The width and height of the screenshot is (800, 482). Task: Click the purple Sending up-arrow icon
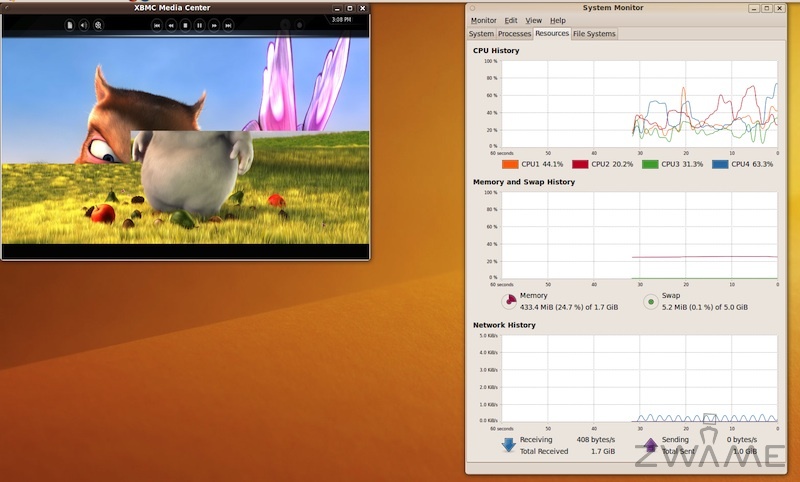650,445
